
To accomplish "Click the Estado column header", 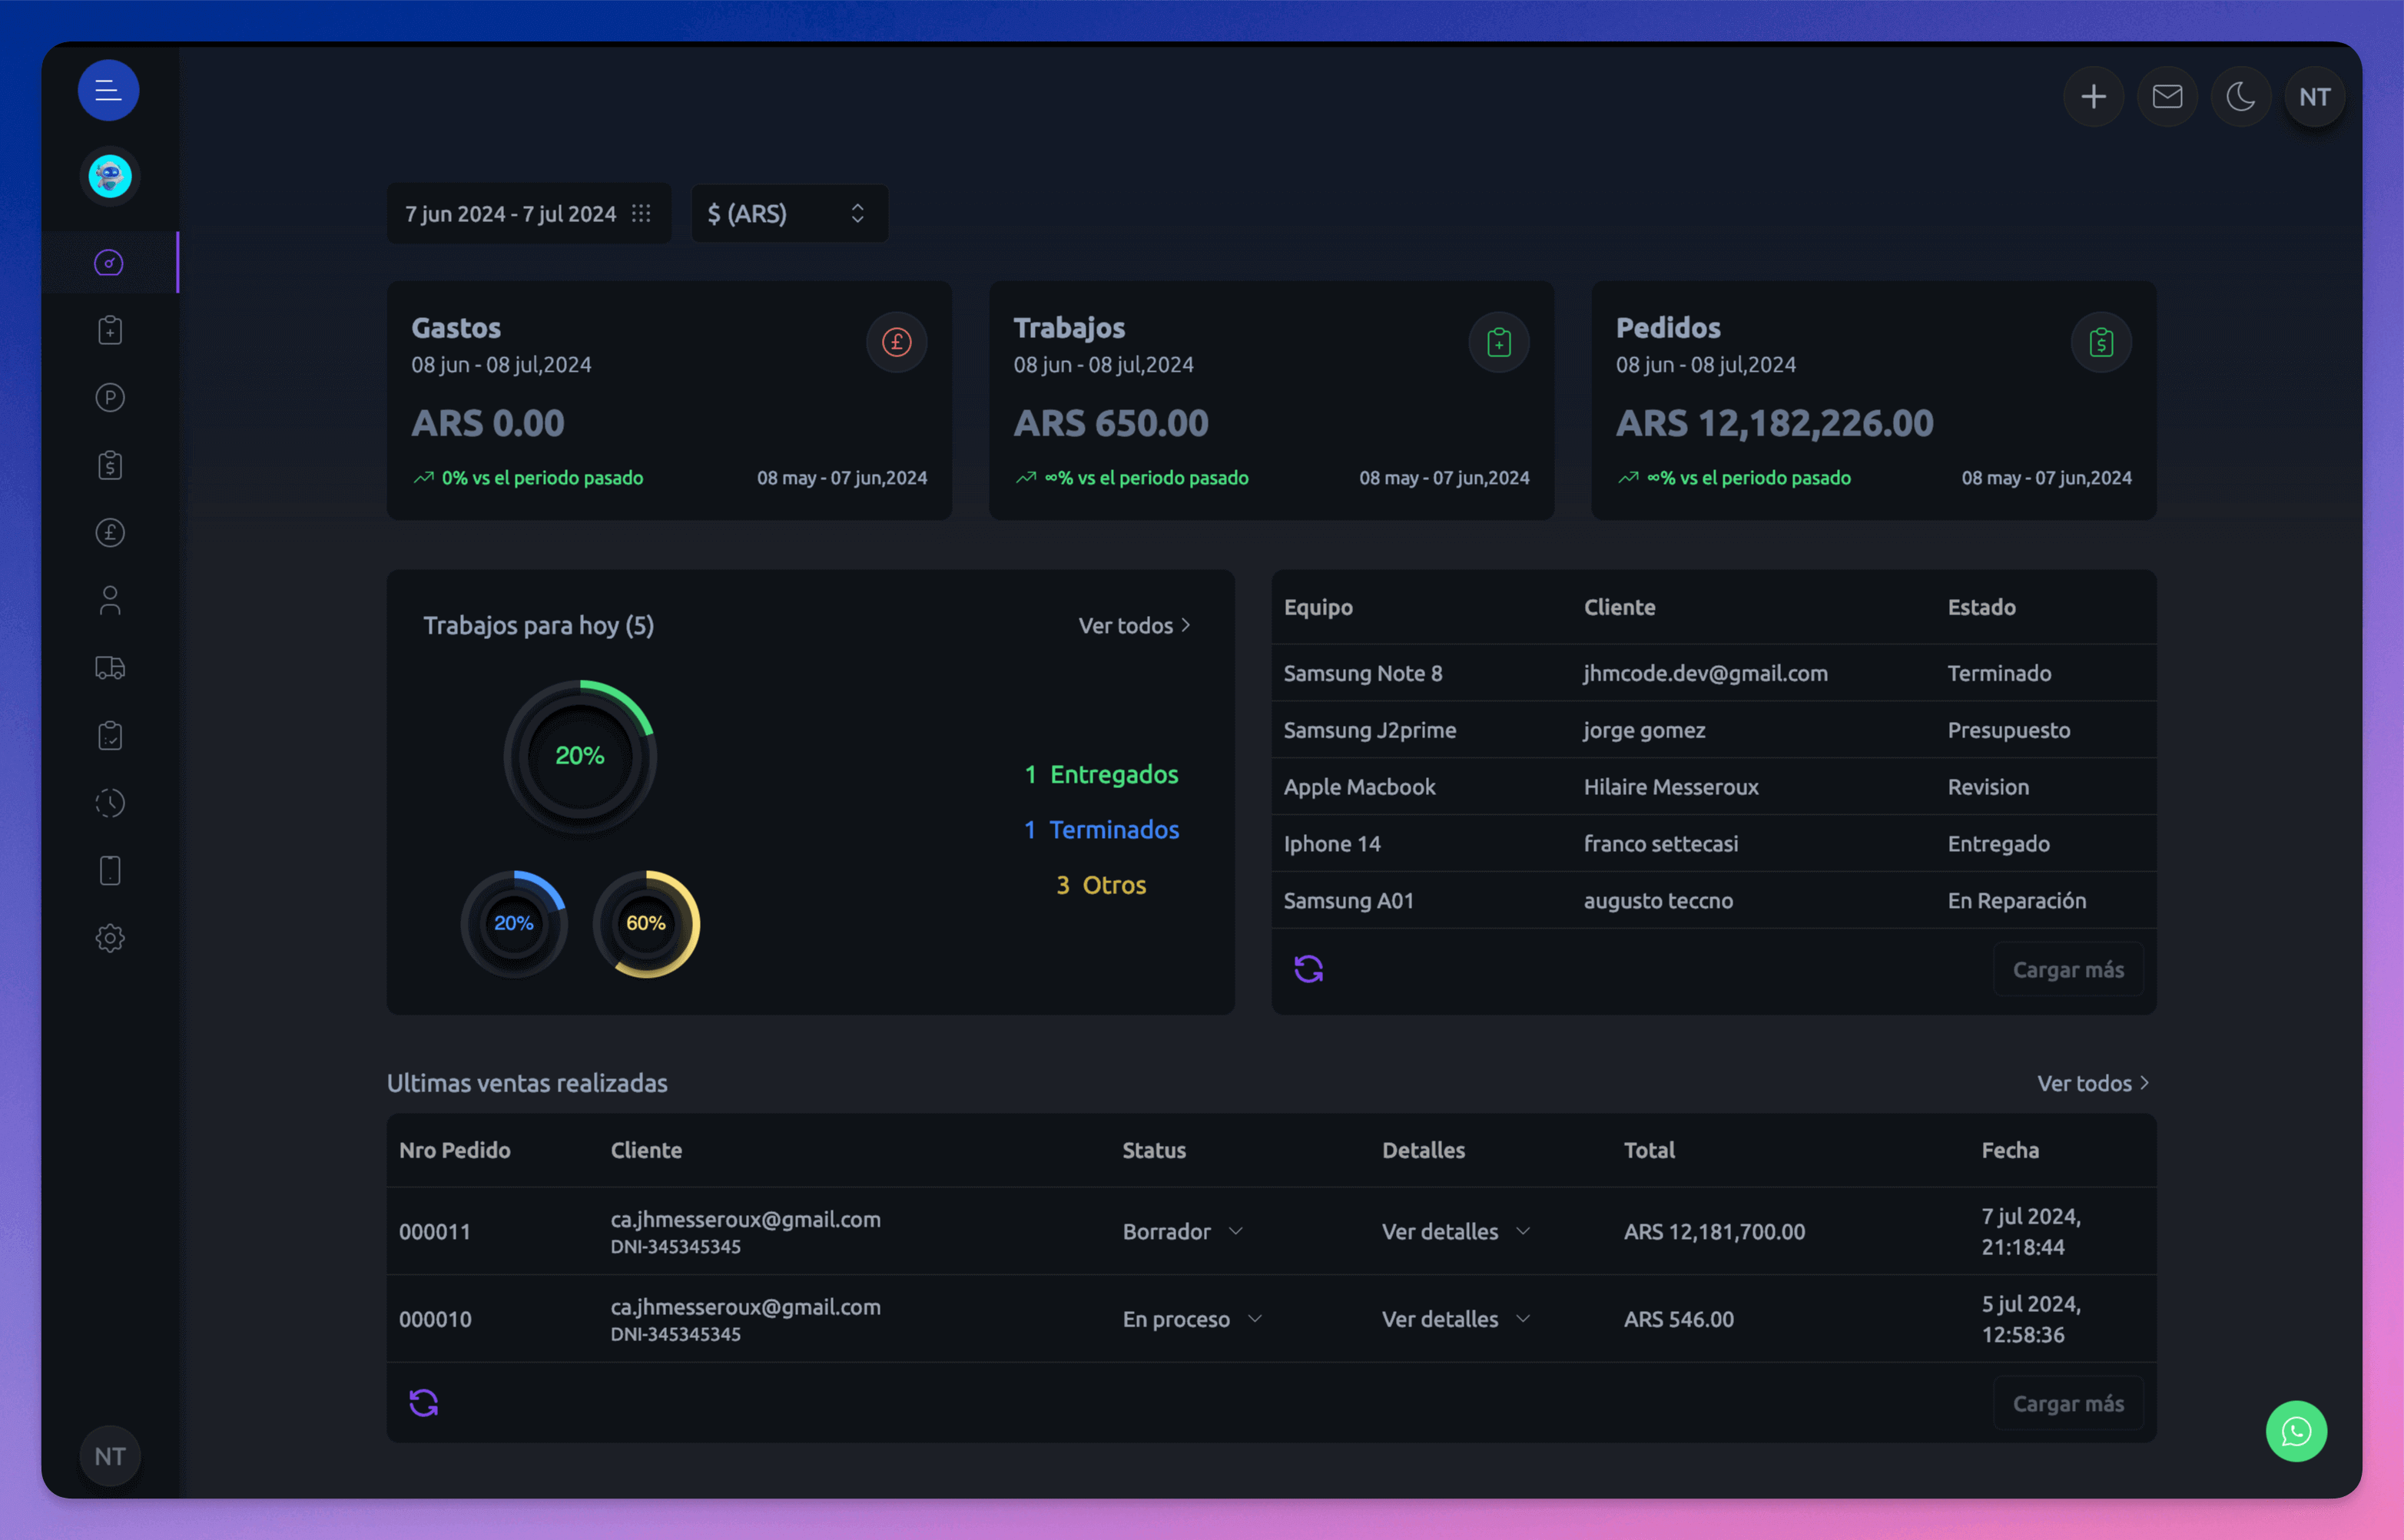I will click(x=1981, y=607).
